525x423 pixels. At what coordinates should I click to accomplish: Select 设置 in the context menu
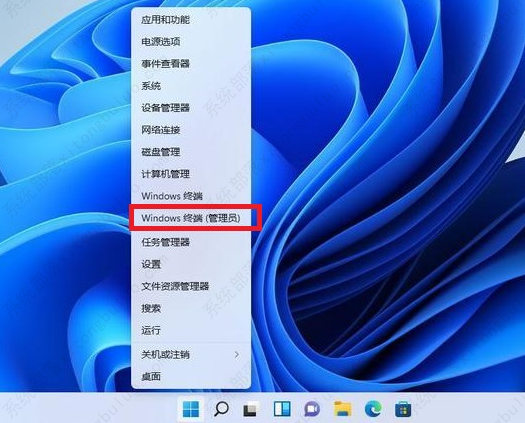click(x=191, y=264)
